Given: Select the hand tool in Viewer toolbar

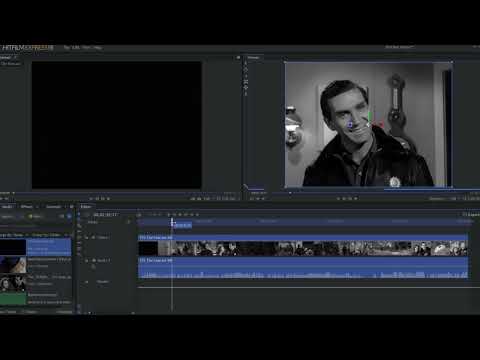Looking at the screenshot, I should tap(246, 70).
